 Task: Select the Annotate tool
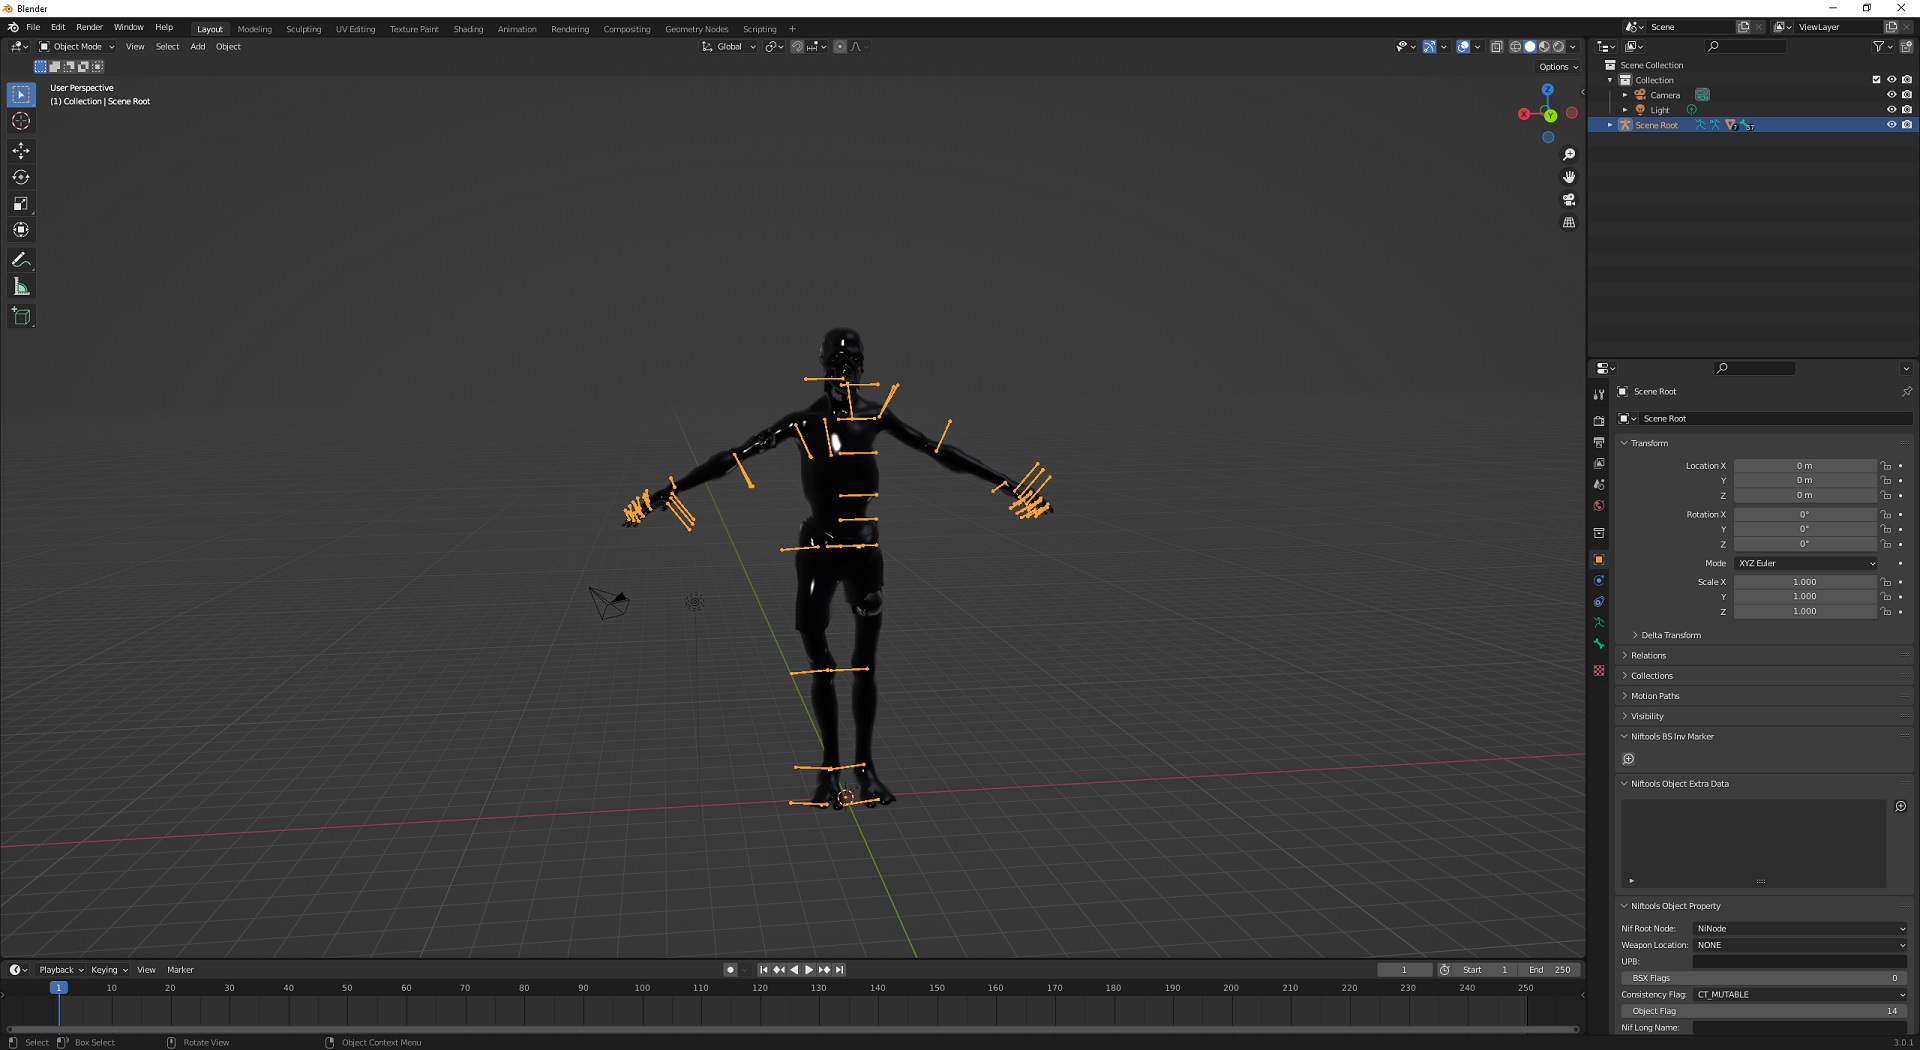click(20, 260)
